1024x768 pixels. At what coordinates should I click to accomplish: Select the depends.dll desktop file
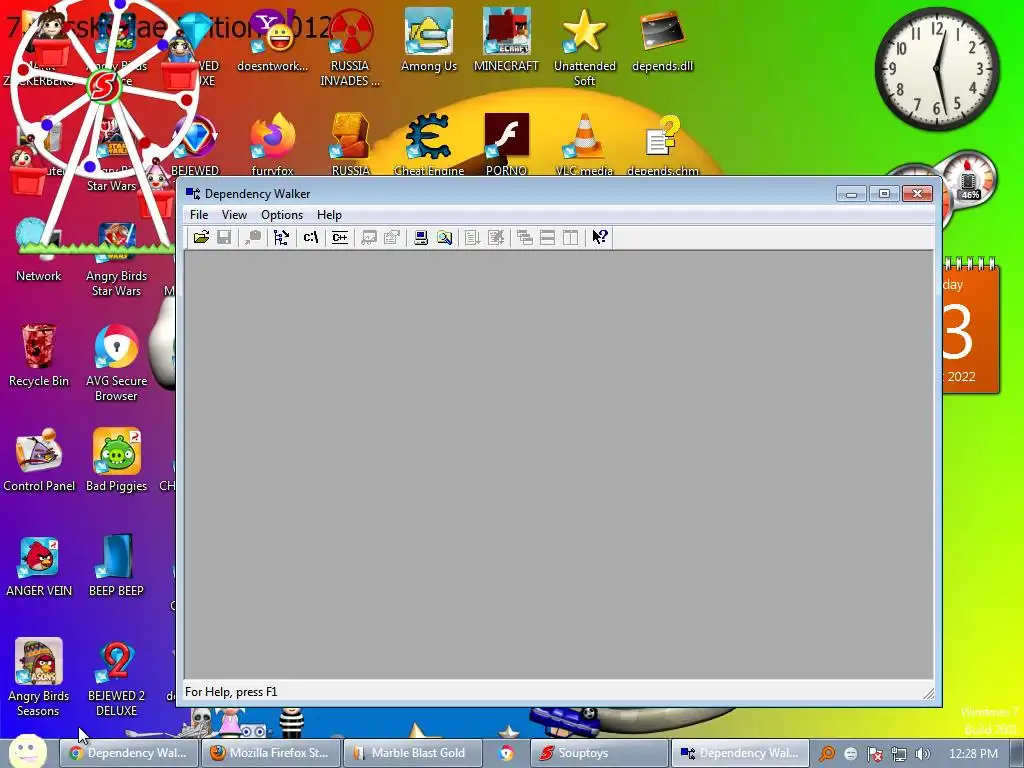click(662, 40)
